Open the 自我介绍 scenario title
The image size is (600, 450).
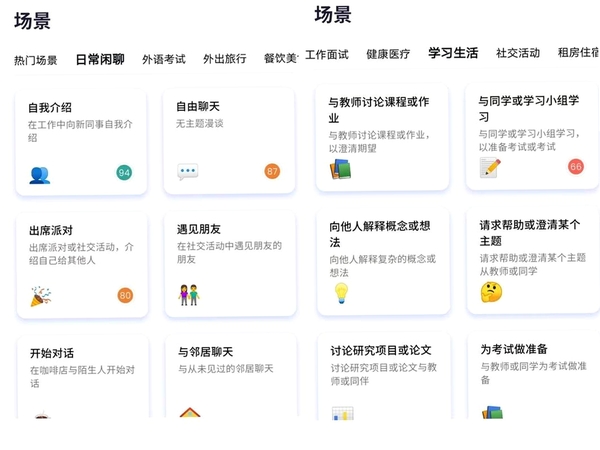pyautogui.click(x=50, y=108)
